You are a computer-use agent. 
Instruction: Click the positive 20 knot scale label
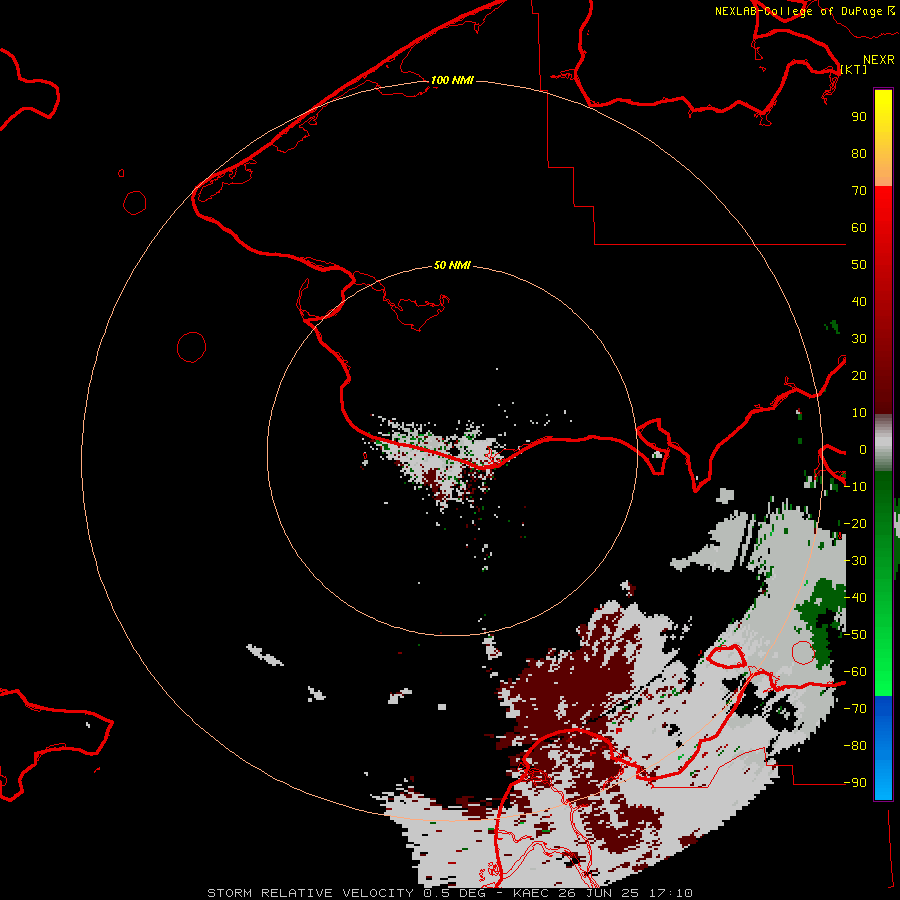pyautogui.click(x=859, y=376)
